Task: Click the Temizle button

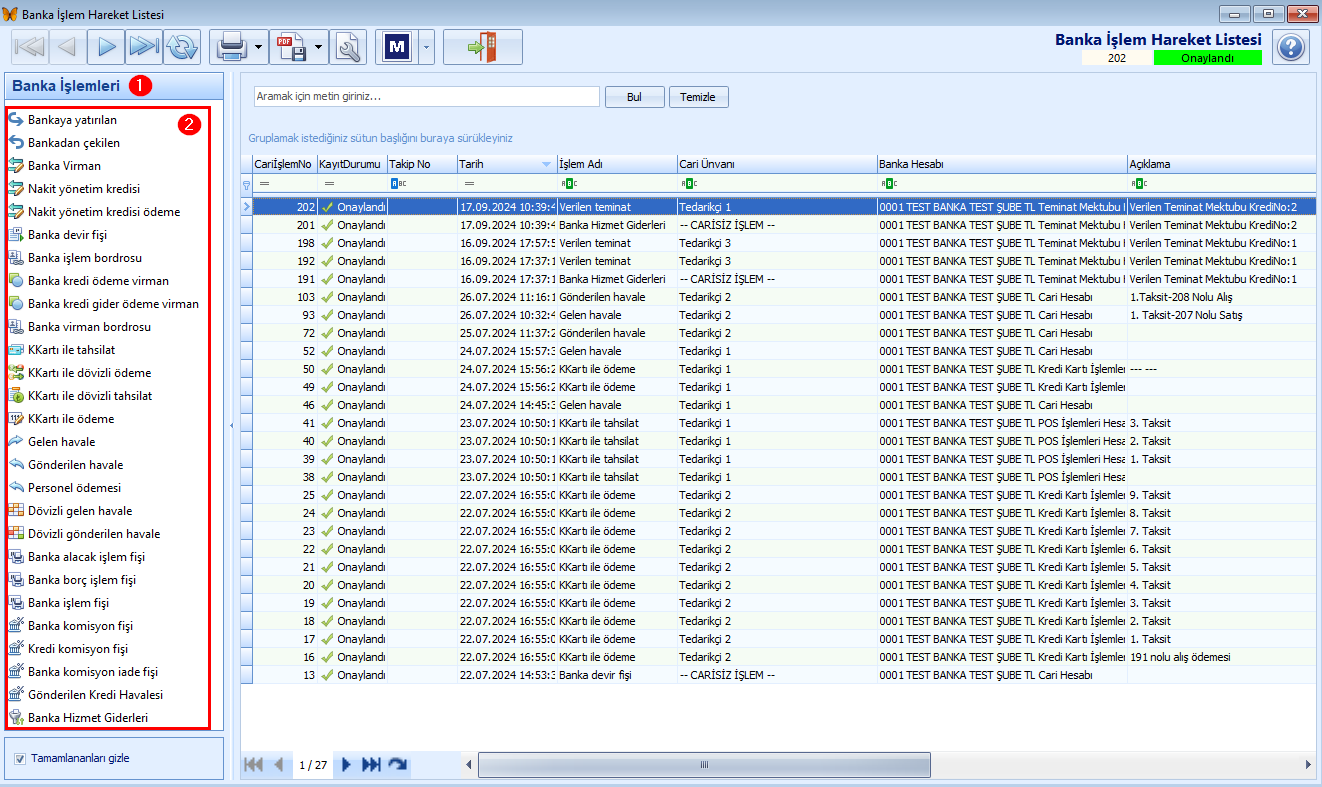Action: tap(698, 97)
